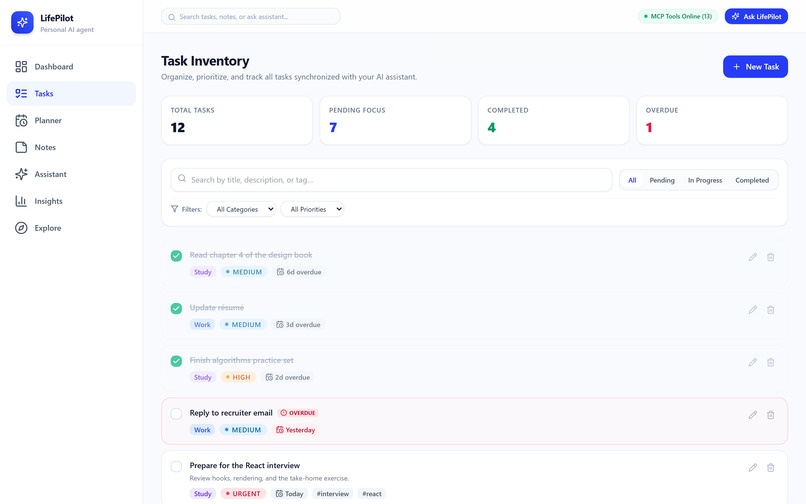Select the All status filter tab
Image resolution: width=806 pixels, height=504 pixels.
click(632, 180)
